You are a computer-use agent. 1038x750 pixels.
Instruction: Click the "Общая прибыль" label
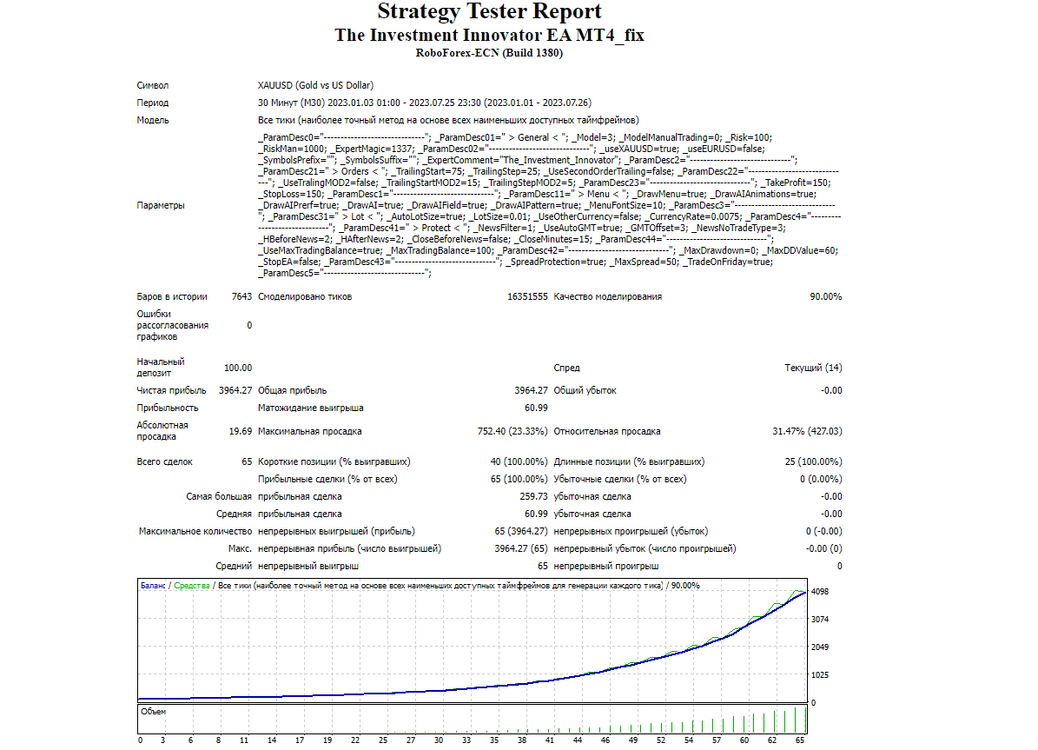(292, 391)
